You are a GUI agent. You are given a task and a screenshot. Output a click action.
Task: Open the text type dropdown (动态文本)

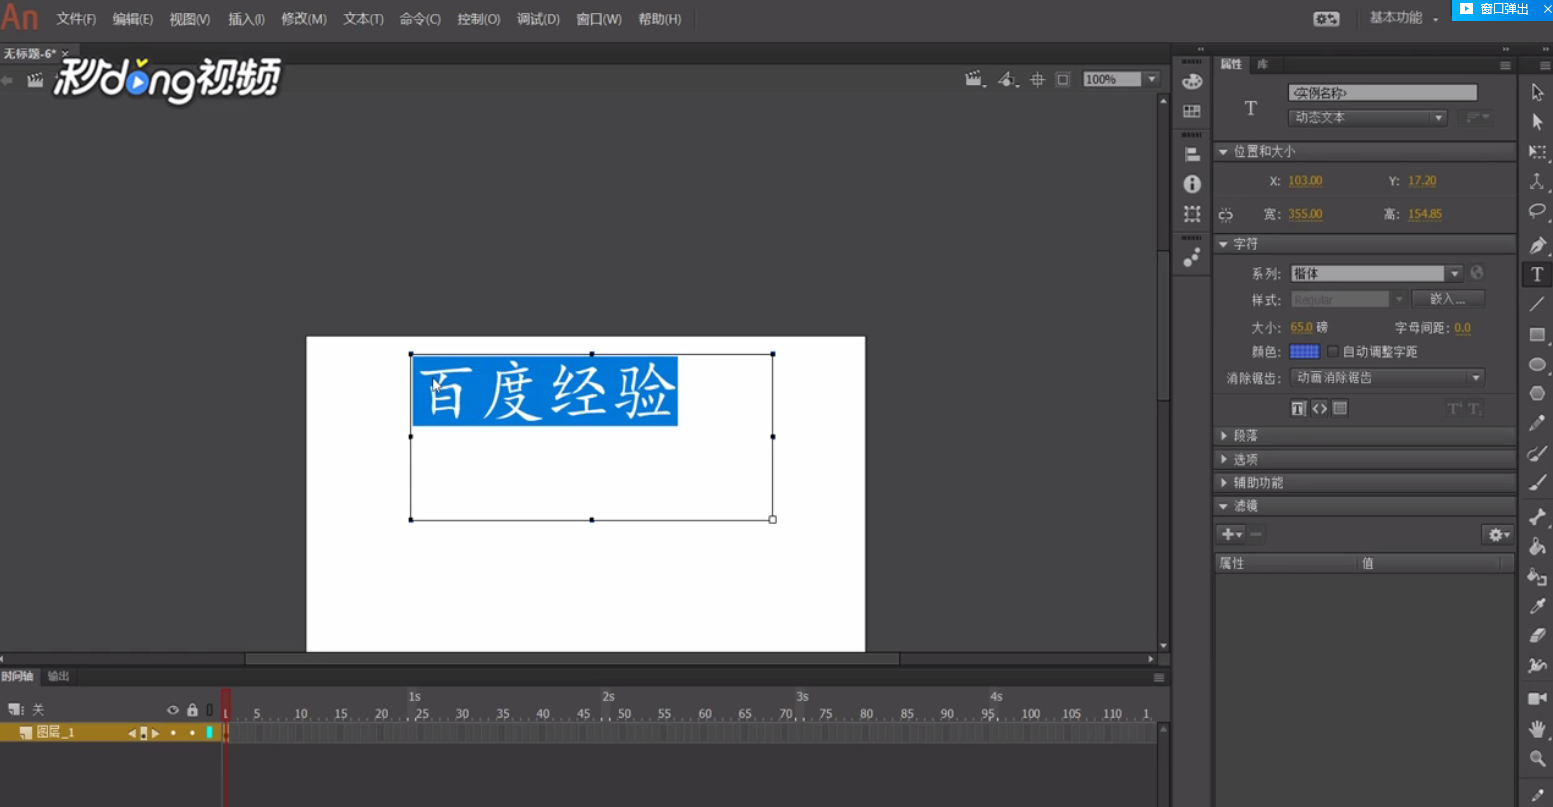(1368, 118)
